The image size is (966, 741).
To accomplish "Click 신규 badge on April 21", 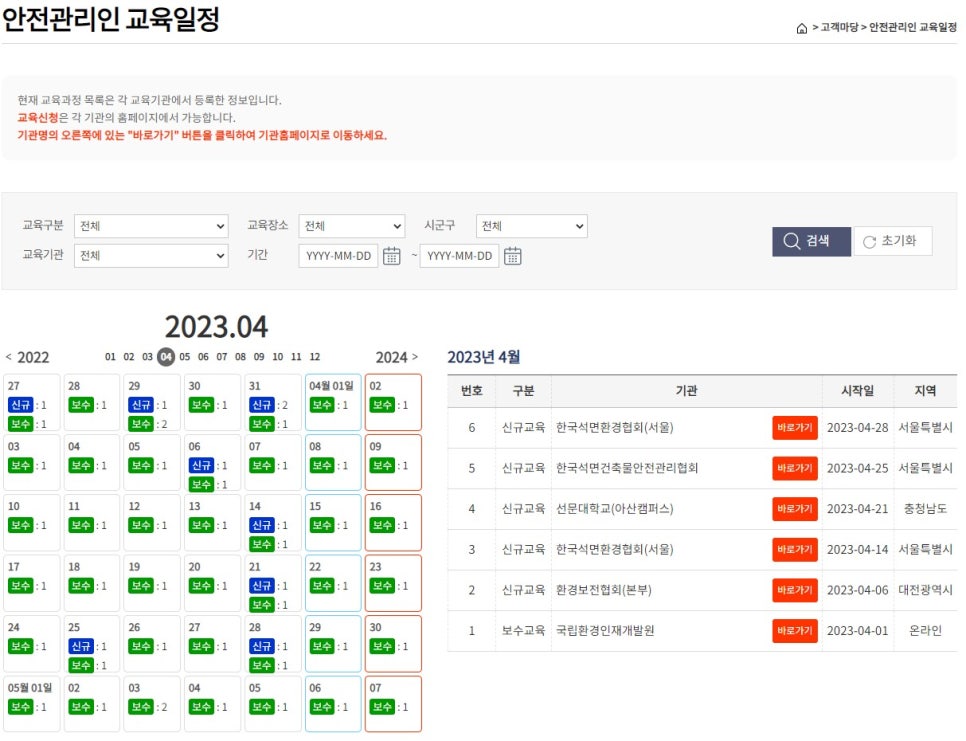I will coord(262,585).
